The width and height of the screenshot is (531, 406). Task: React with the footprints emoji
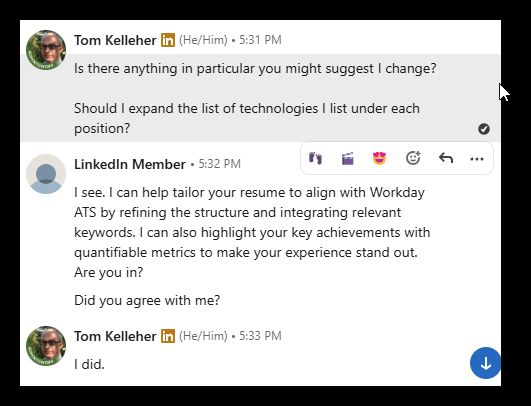click(x=315, y=158)
